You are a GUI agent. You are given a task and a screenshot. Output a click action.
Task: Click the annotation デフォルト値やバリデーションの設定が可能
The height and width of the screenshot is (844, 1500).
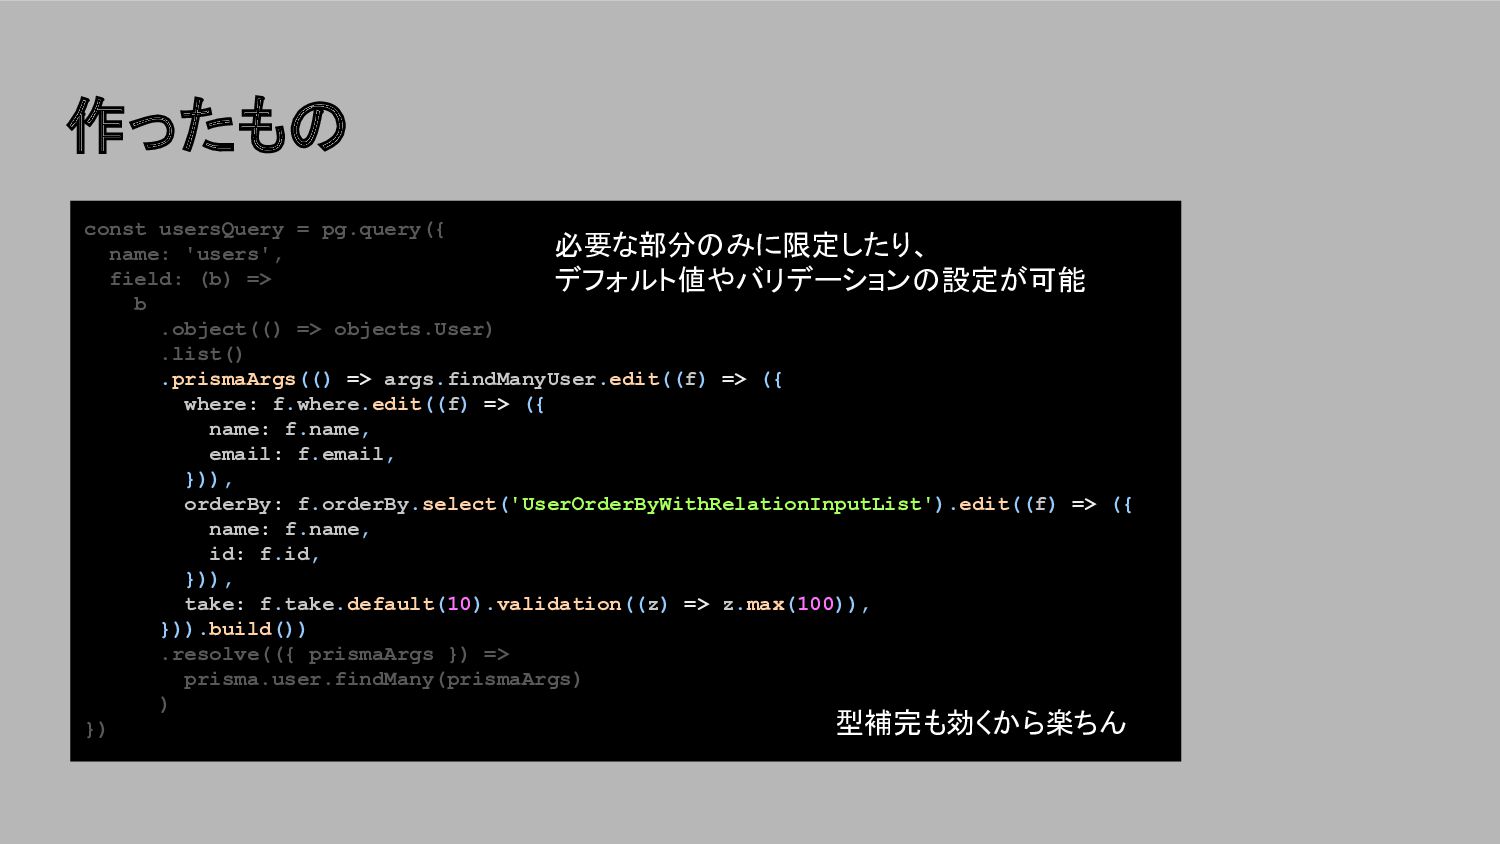[820, 280]
